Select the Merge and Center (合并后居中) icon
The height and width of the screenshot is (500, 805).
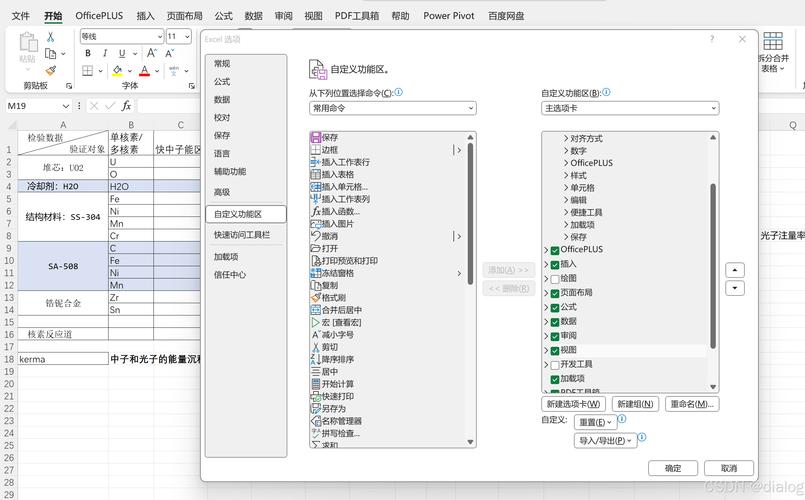point(316,310)
